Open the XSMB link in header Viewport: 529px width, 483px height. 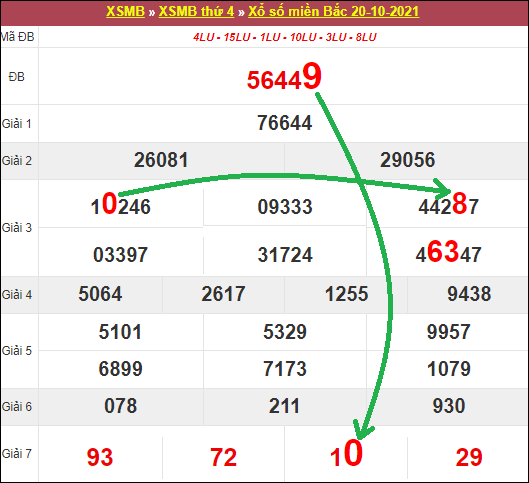click(125, 11)
